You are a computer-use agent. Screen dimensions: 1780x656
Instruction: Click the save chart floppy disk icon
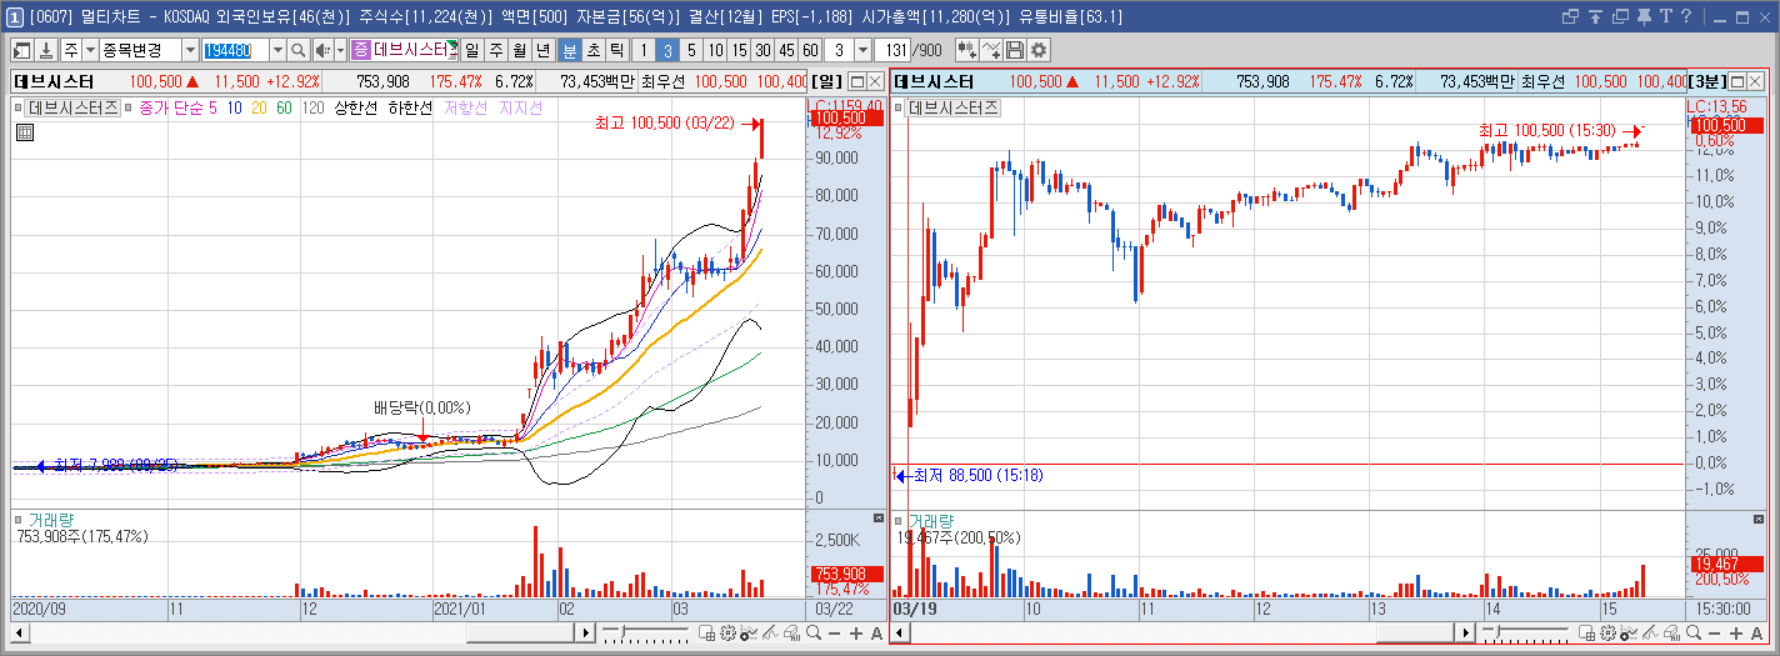(1015, 50)
